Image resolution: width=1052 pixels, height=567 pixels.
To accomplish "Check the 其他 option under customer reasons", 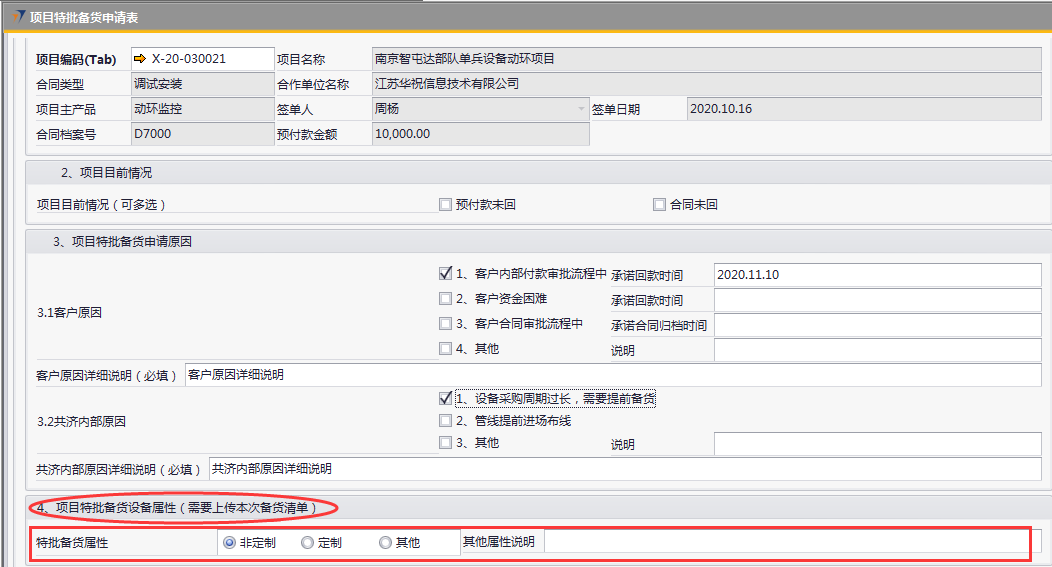I will coord(446,349).
